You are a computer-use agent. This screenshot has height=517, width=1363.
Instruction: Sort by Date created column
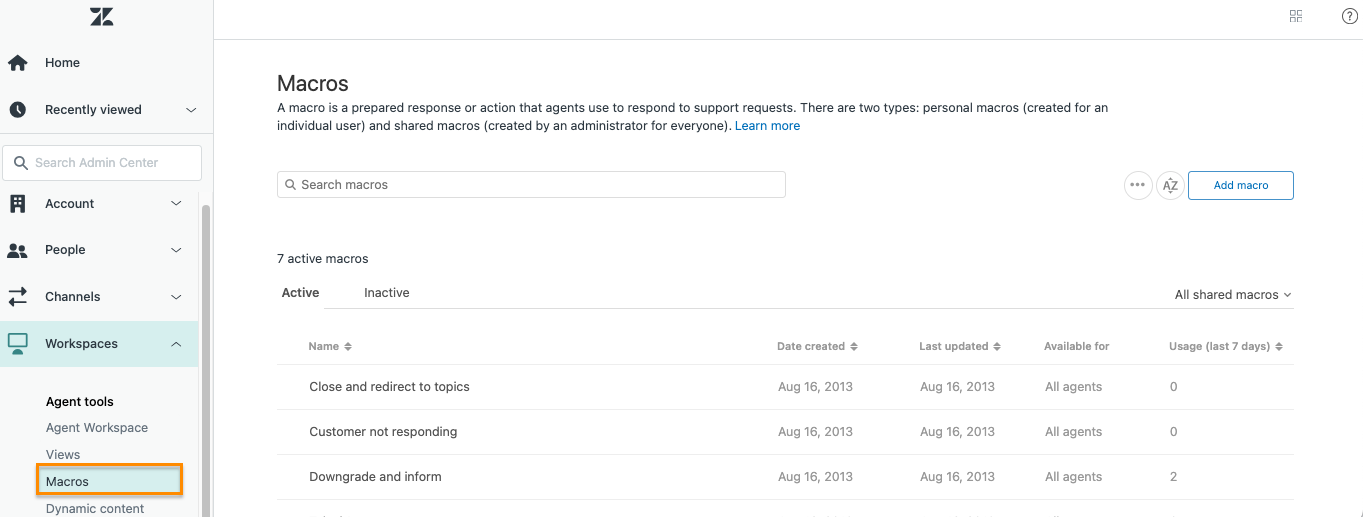click(817, 347)
